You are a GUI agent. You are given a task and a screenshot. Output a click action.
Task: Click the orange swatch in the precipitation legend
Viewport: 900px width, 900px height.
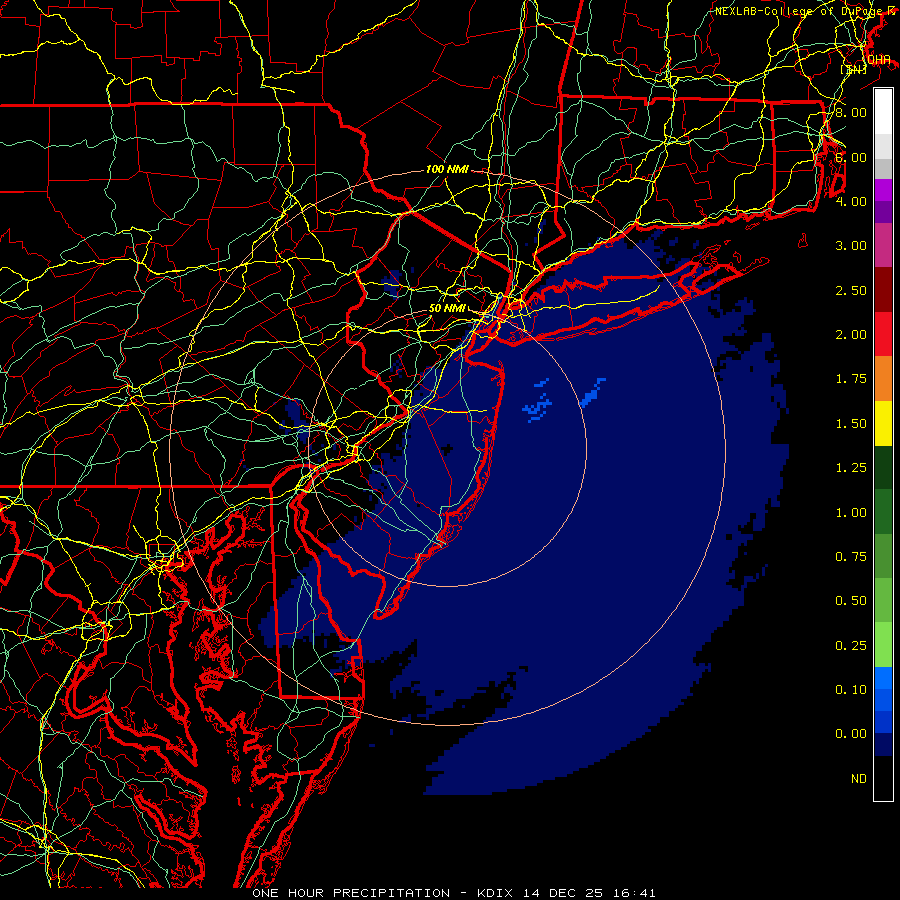point(883,378)
